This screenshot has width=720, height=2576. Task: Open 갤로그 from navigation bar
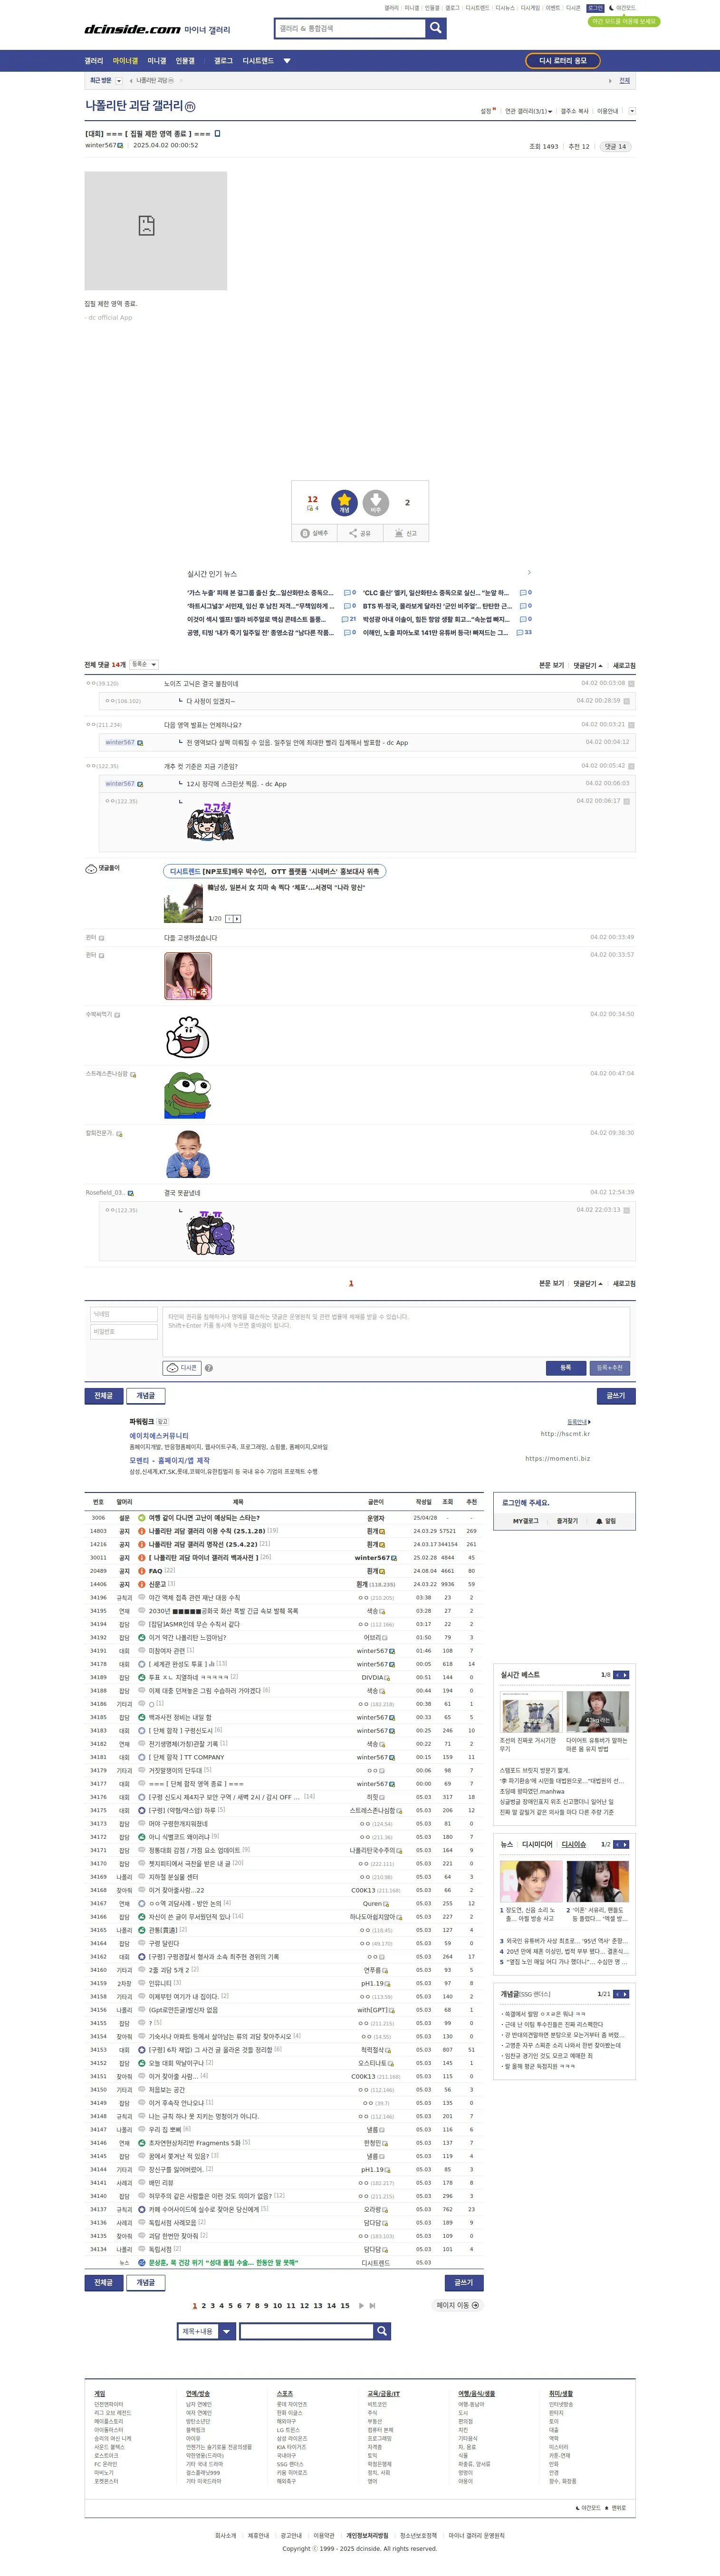[223, 61]
